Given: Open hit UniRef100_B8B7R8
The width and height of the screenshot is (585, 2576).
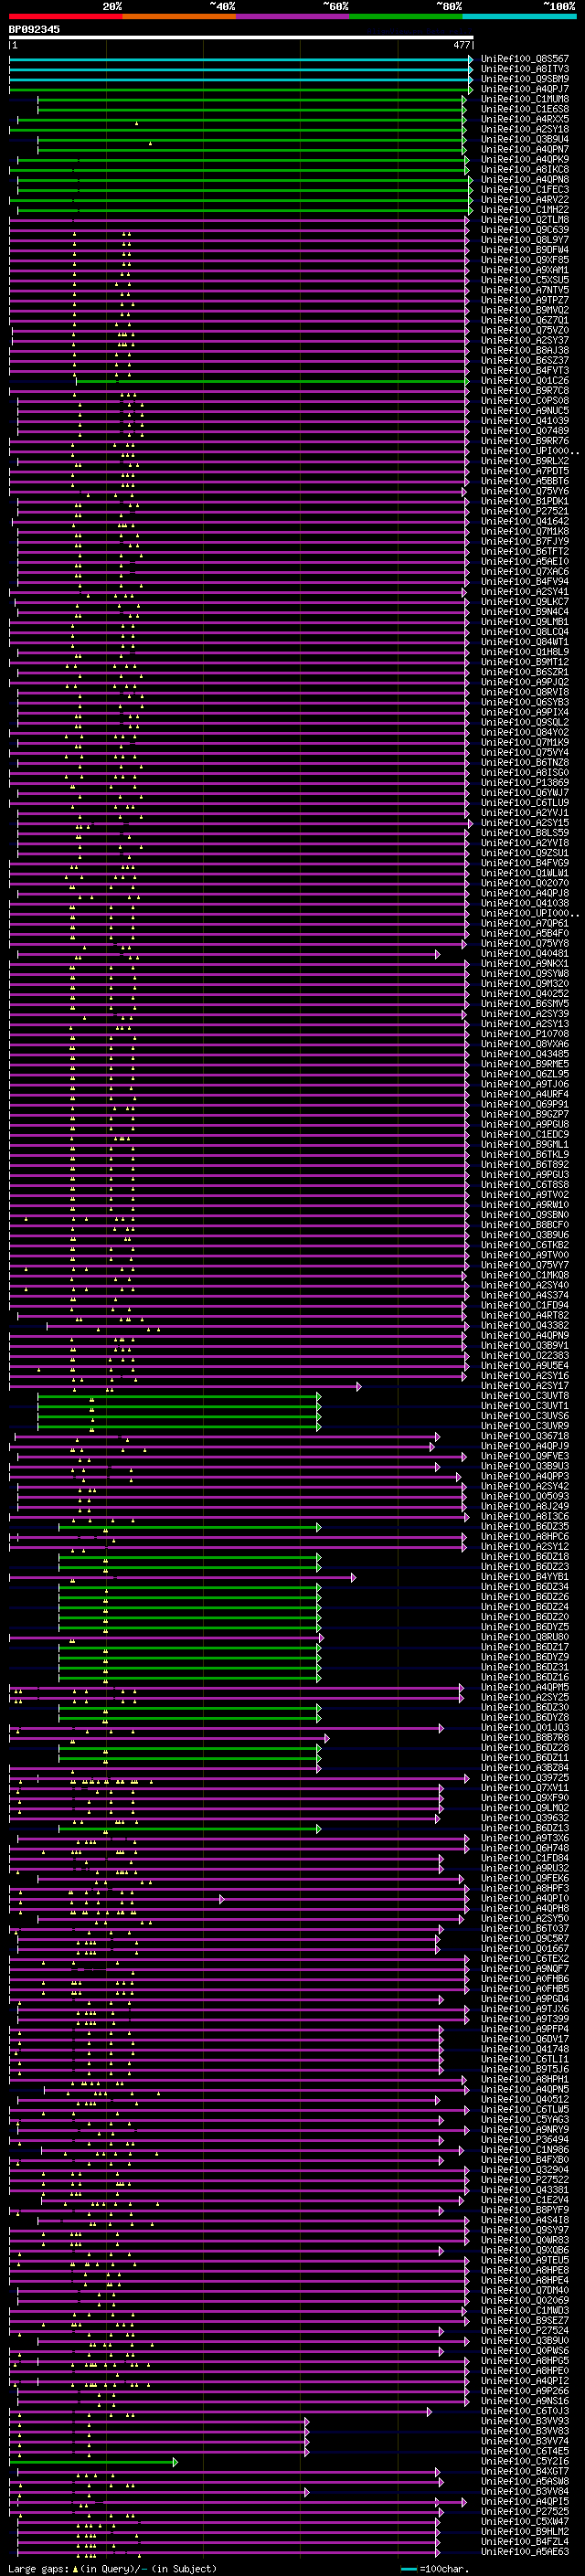Looking at the screenshot, I should click(x=525, y=1737).
